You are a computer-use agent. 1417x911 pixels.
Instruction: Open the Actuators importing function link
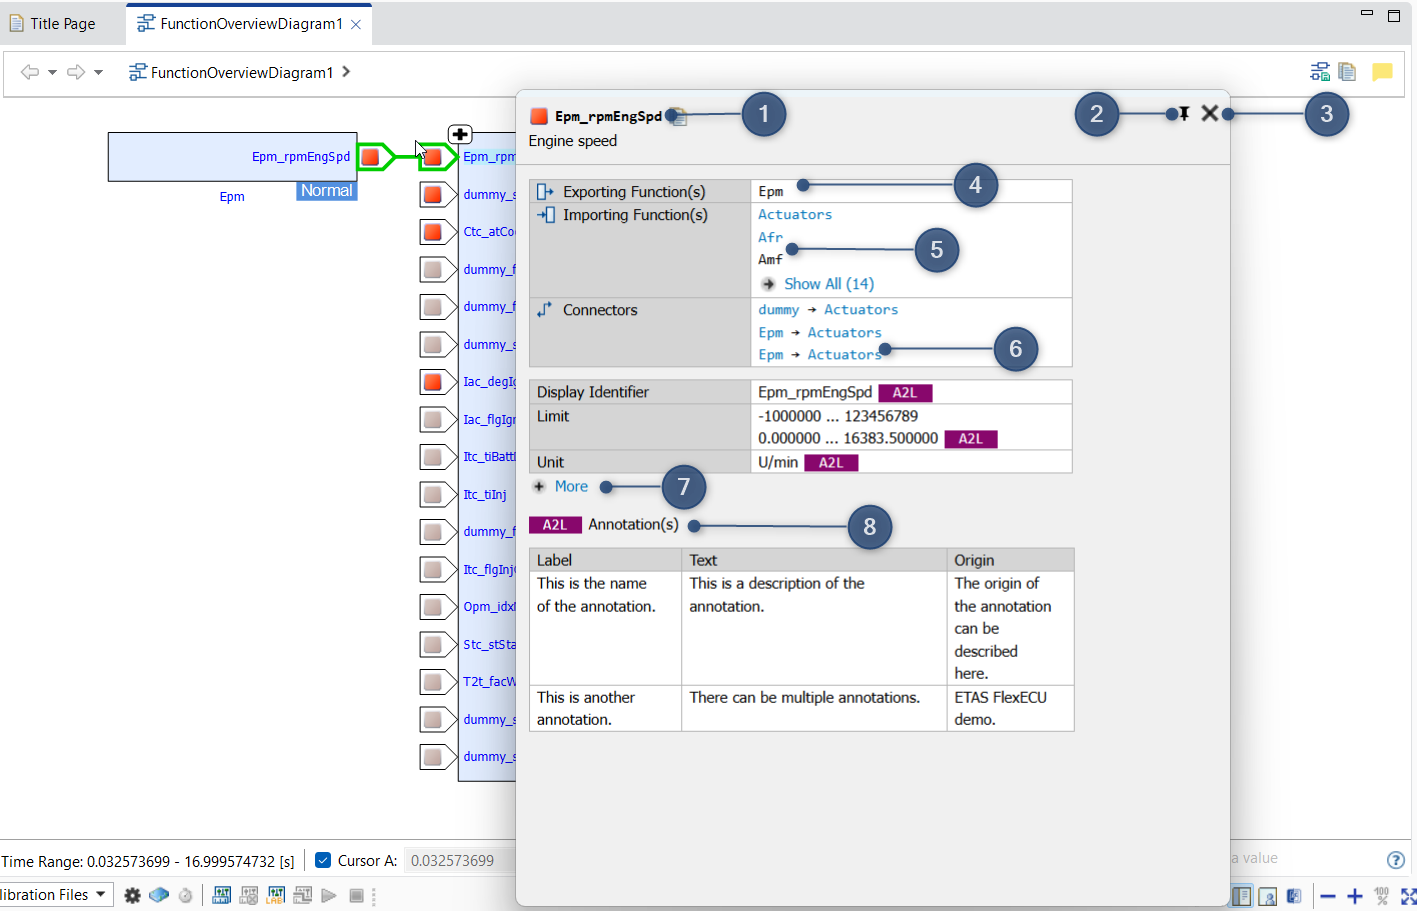click(795, 215)
